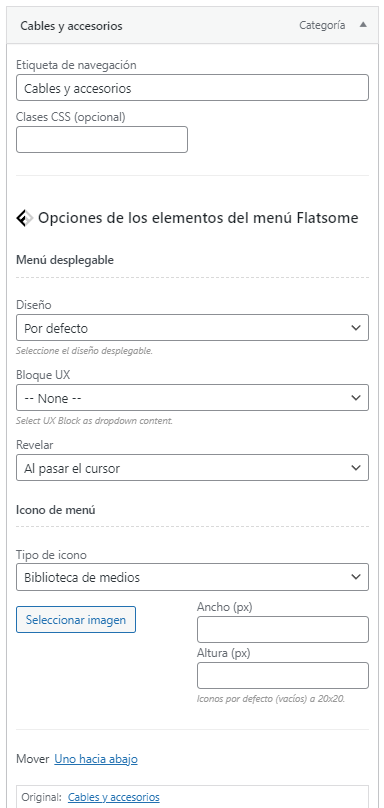Focus the Ancho (px) input field
This screenshot has width=384, height=808.
[x=283, y=630]
